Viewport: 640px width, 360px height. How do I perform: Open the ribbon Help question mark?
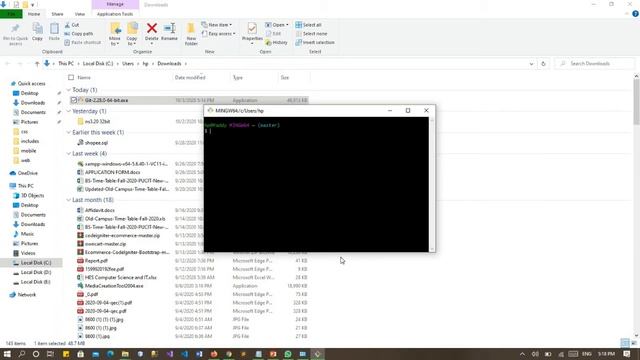pos(635,14)
